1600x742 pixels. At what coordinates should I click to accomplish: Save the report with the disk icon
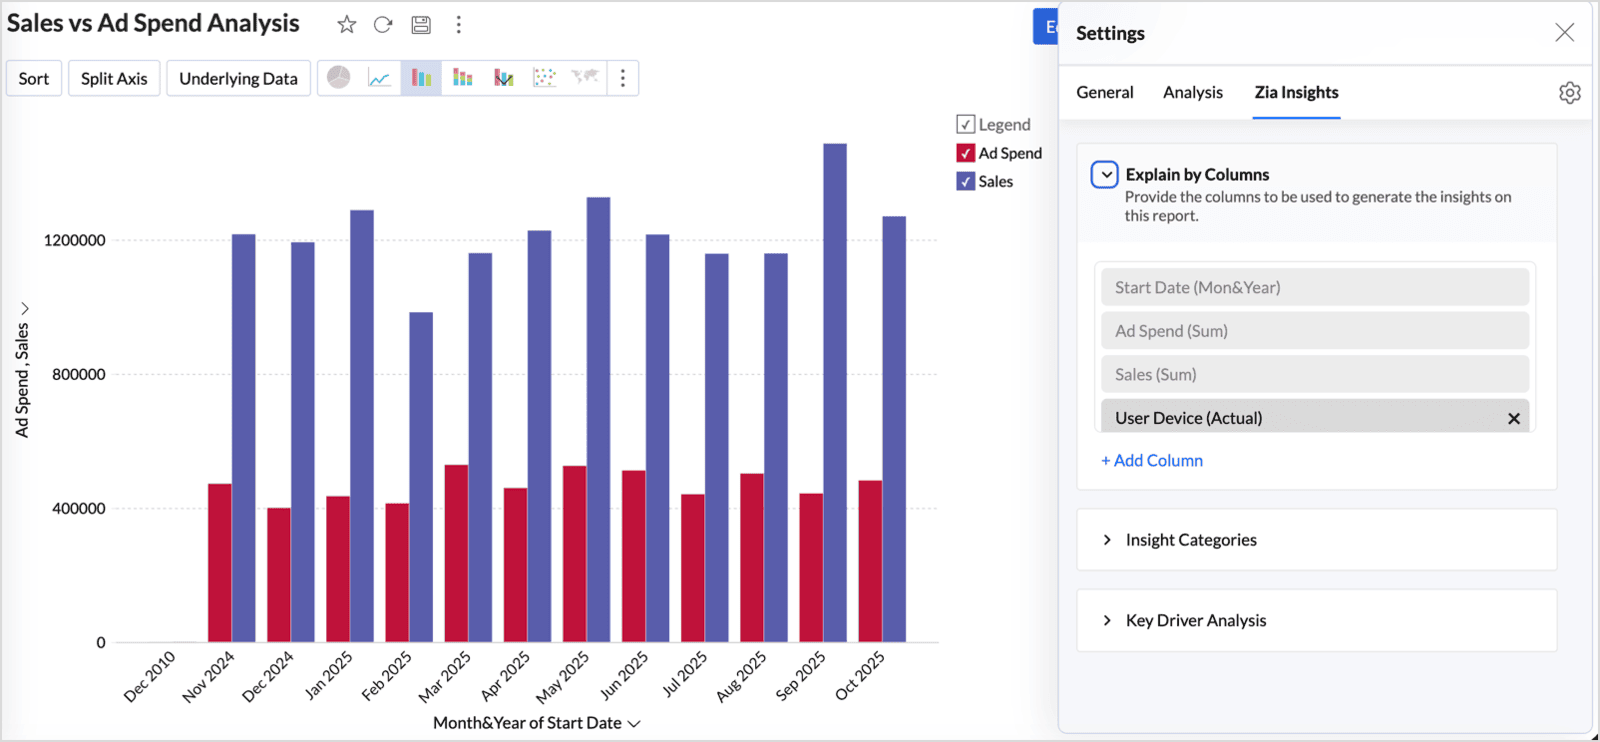pyautogui.click(x=421, y=25)
